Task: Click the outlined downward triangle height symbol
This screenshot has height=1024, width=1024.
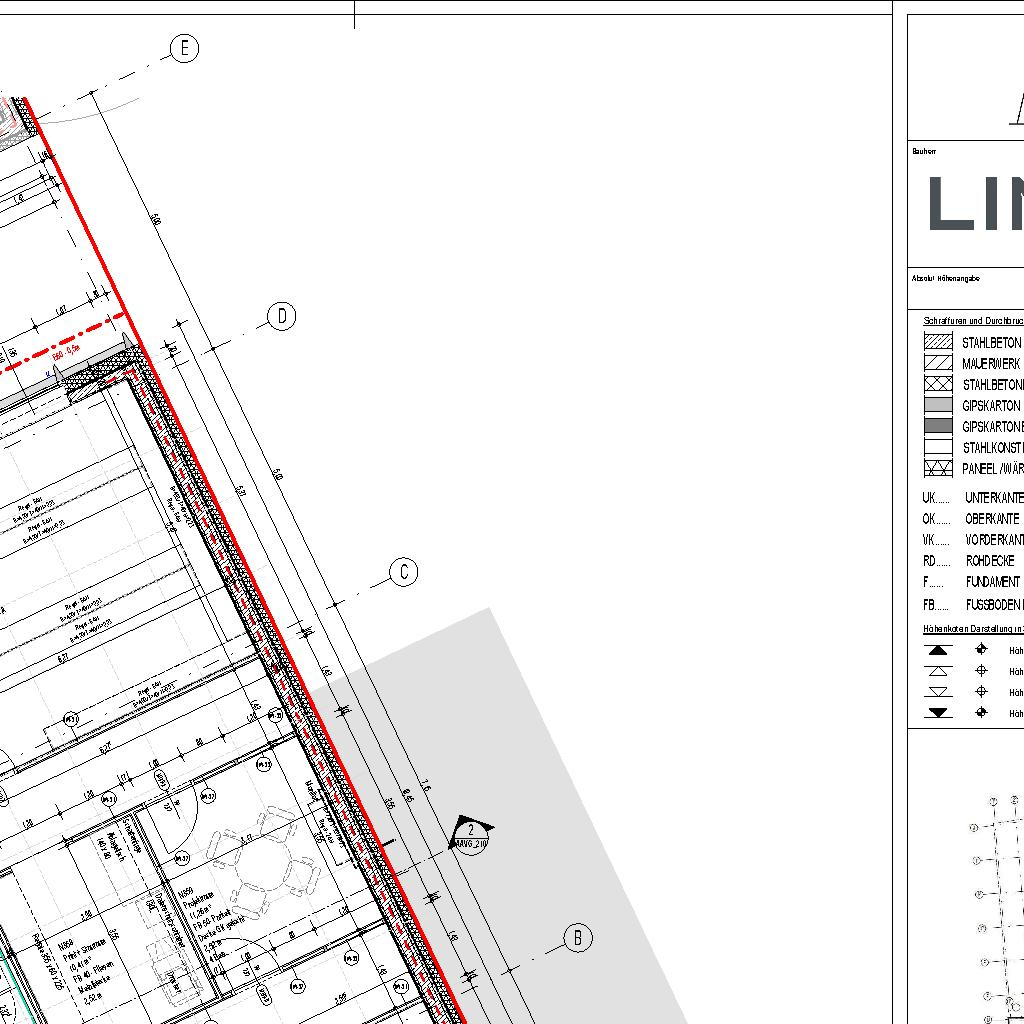Action: coord(938,692)
